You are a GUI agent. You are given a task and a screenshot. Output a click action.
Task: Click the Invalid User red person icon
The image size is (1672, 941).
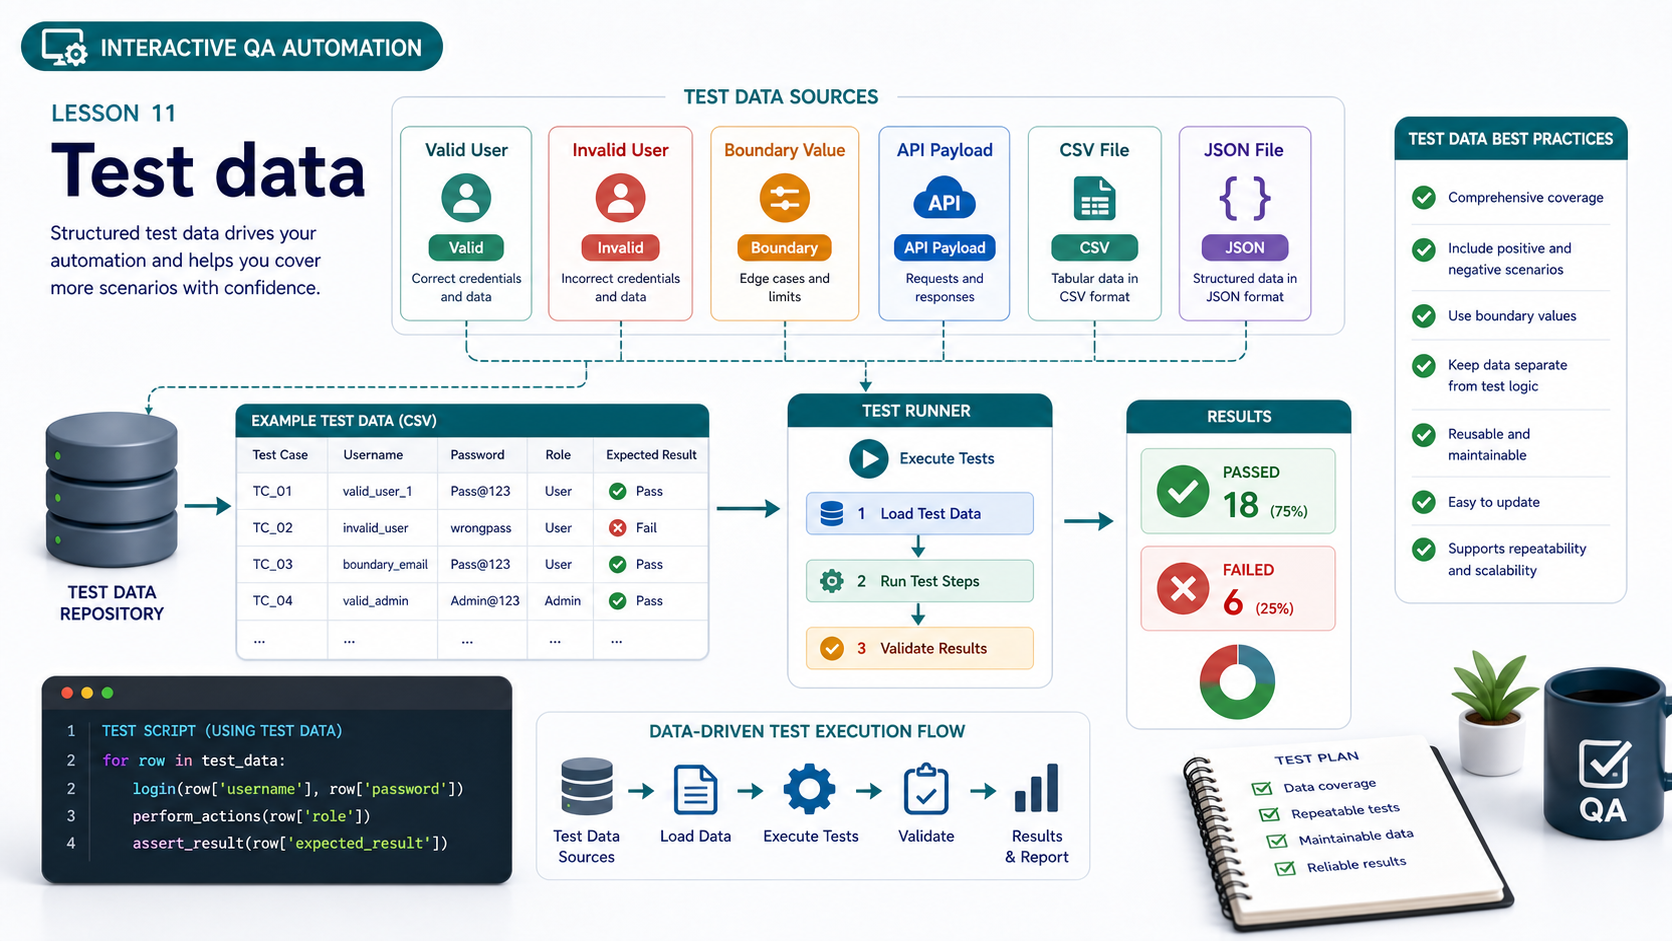[x=620, y=198]
